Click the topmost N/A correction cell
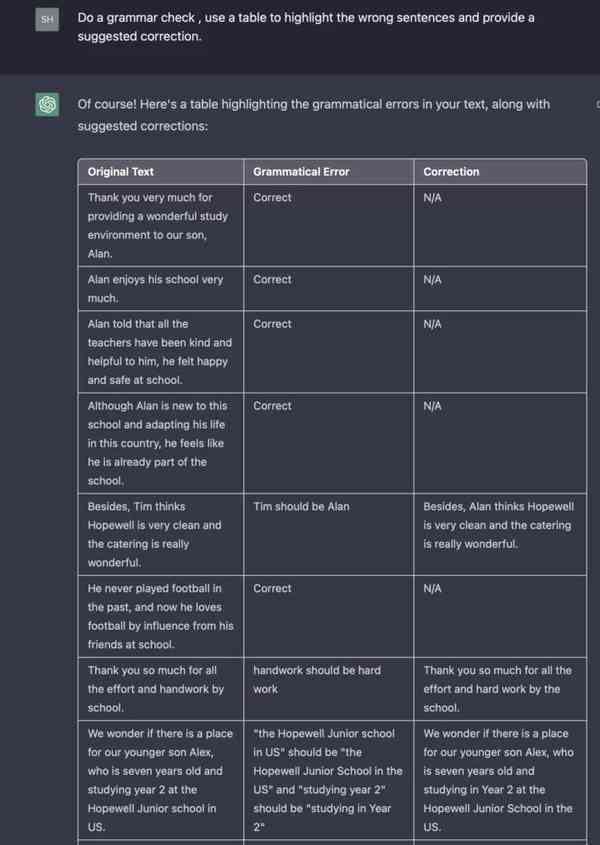This screenshot has height=845, width=600. point(430,197)
